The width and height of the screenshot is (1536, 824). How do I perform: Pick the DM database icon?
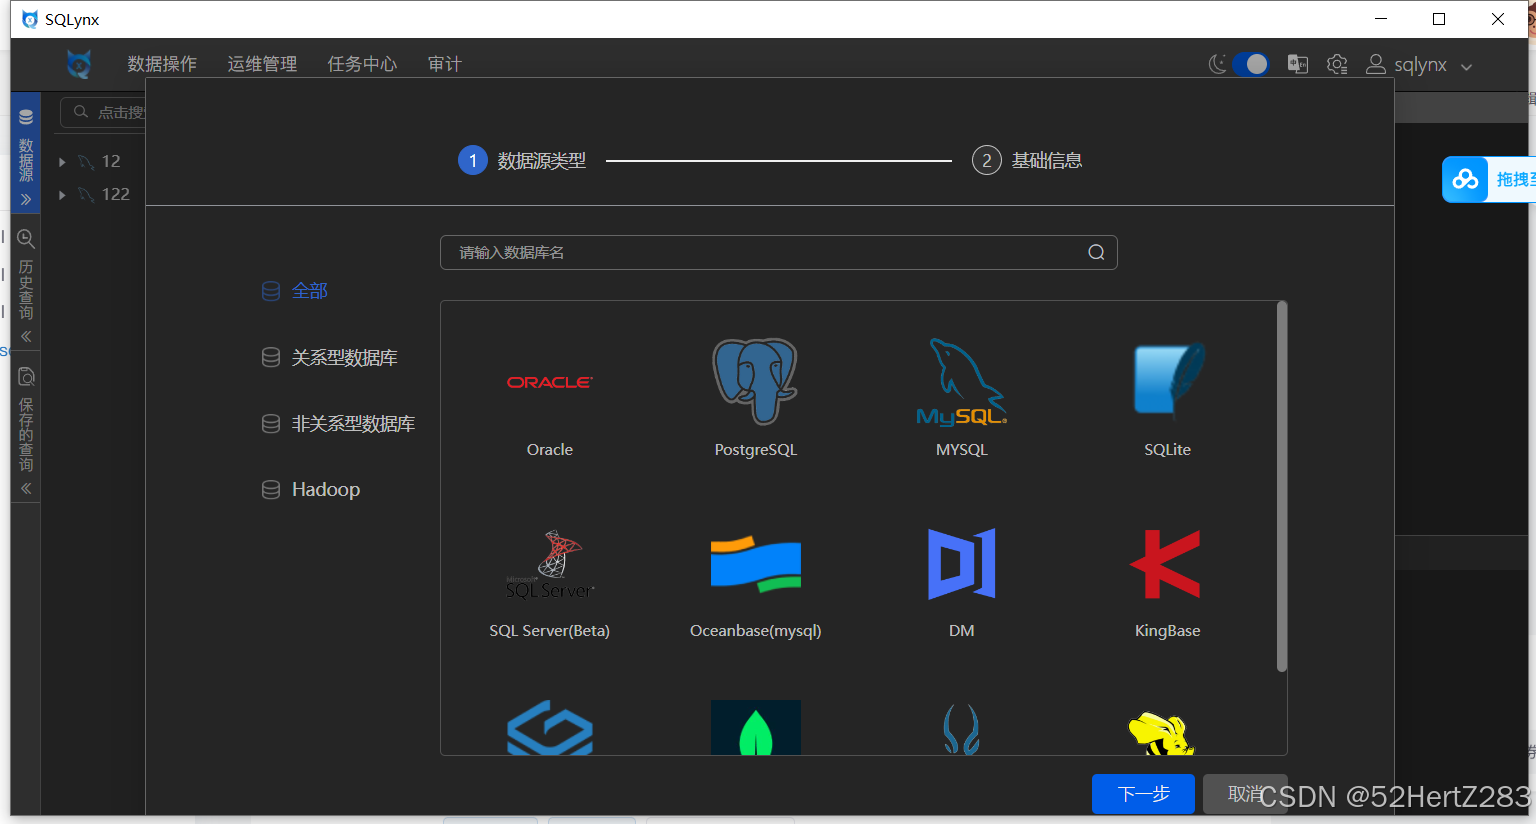962,563
